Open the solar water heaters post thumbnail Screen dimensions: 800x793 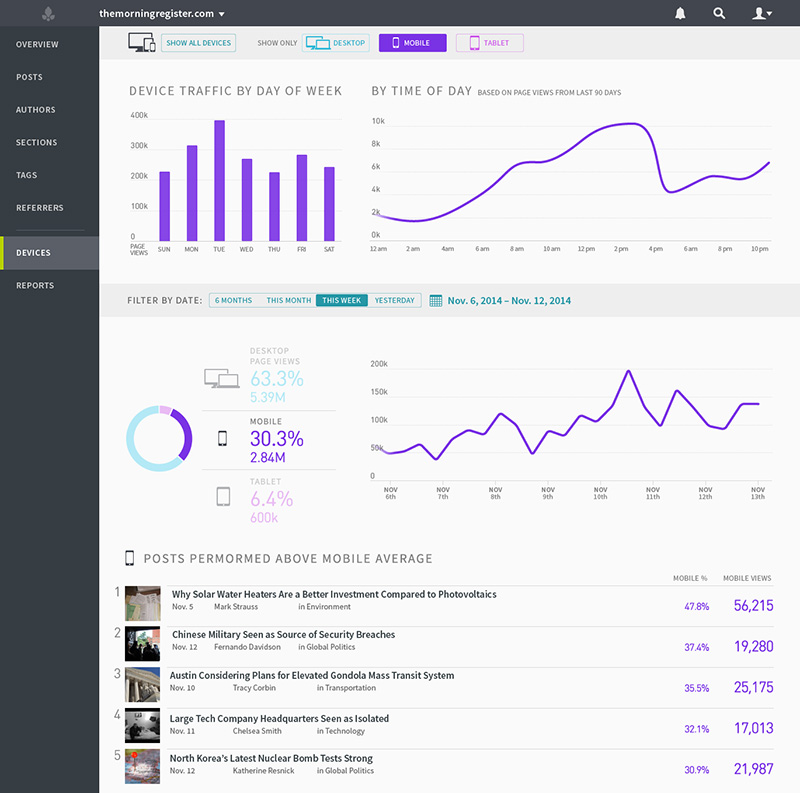tap(143, 603)
